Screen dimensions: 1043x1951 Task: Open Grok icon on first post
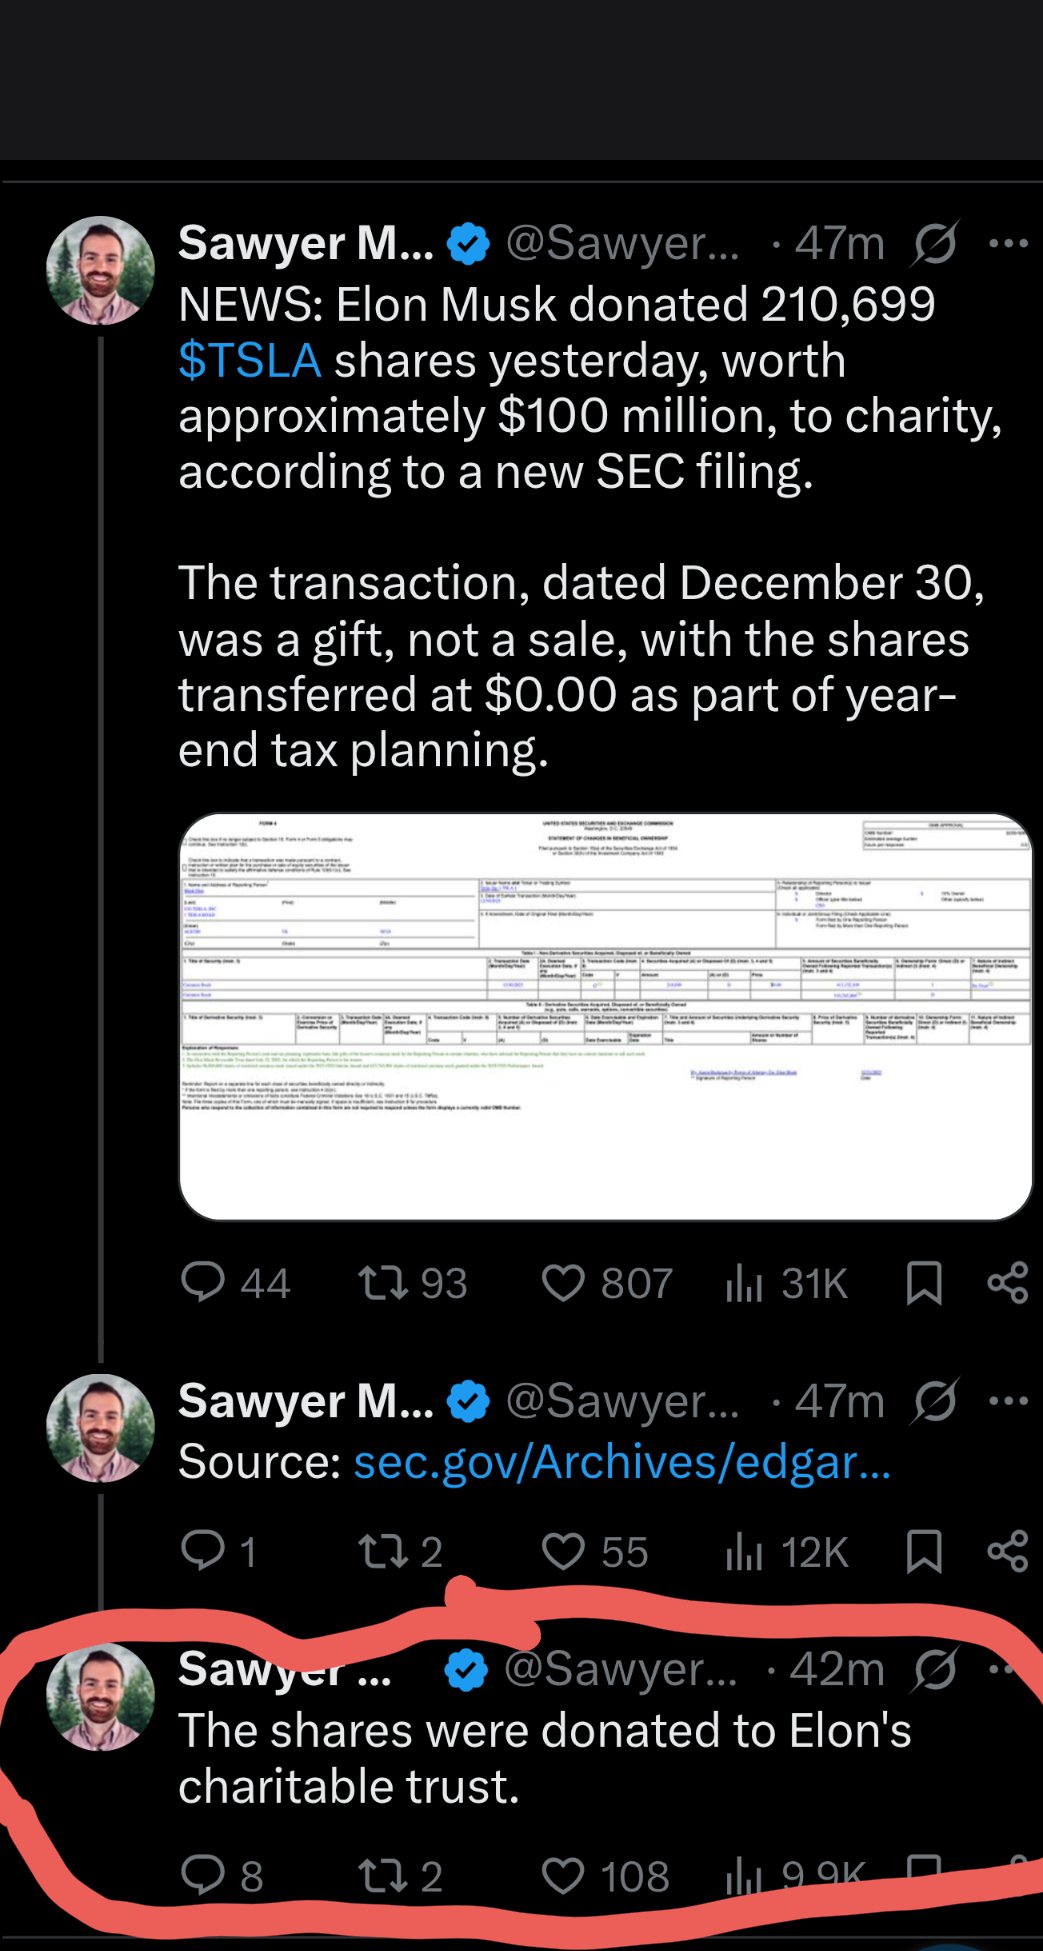[x=934, y=243]
